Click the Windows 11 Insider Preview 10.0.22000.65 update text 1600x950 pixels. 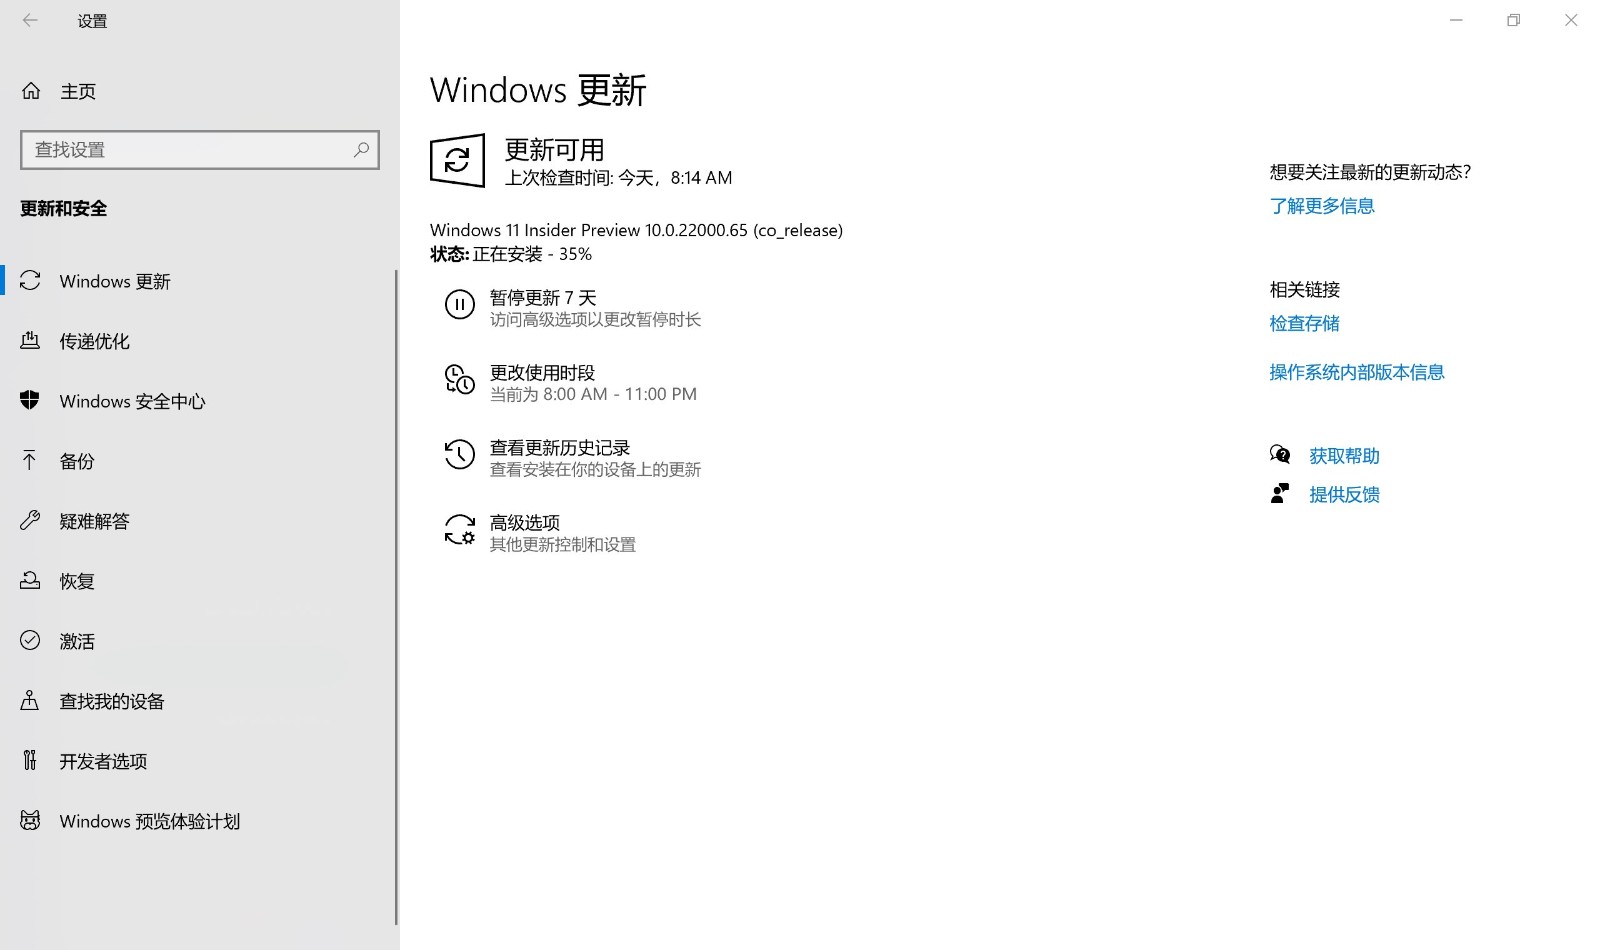click(x=636, y=230)
